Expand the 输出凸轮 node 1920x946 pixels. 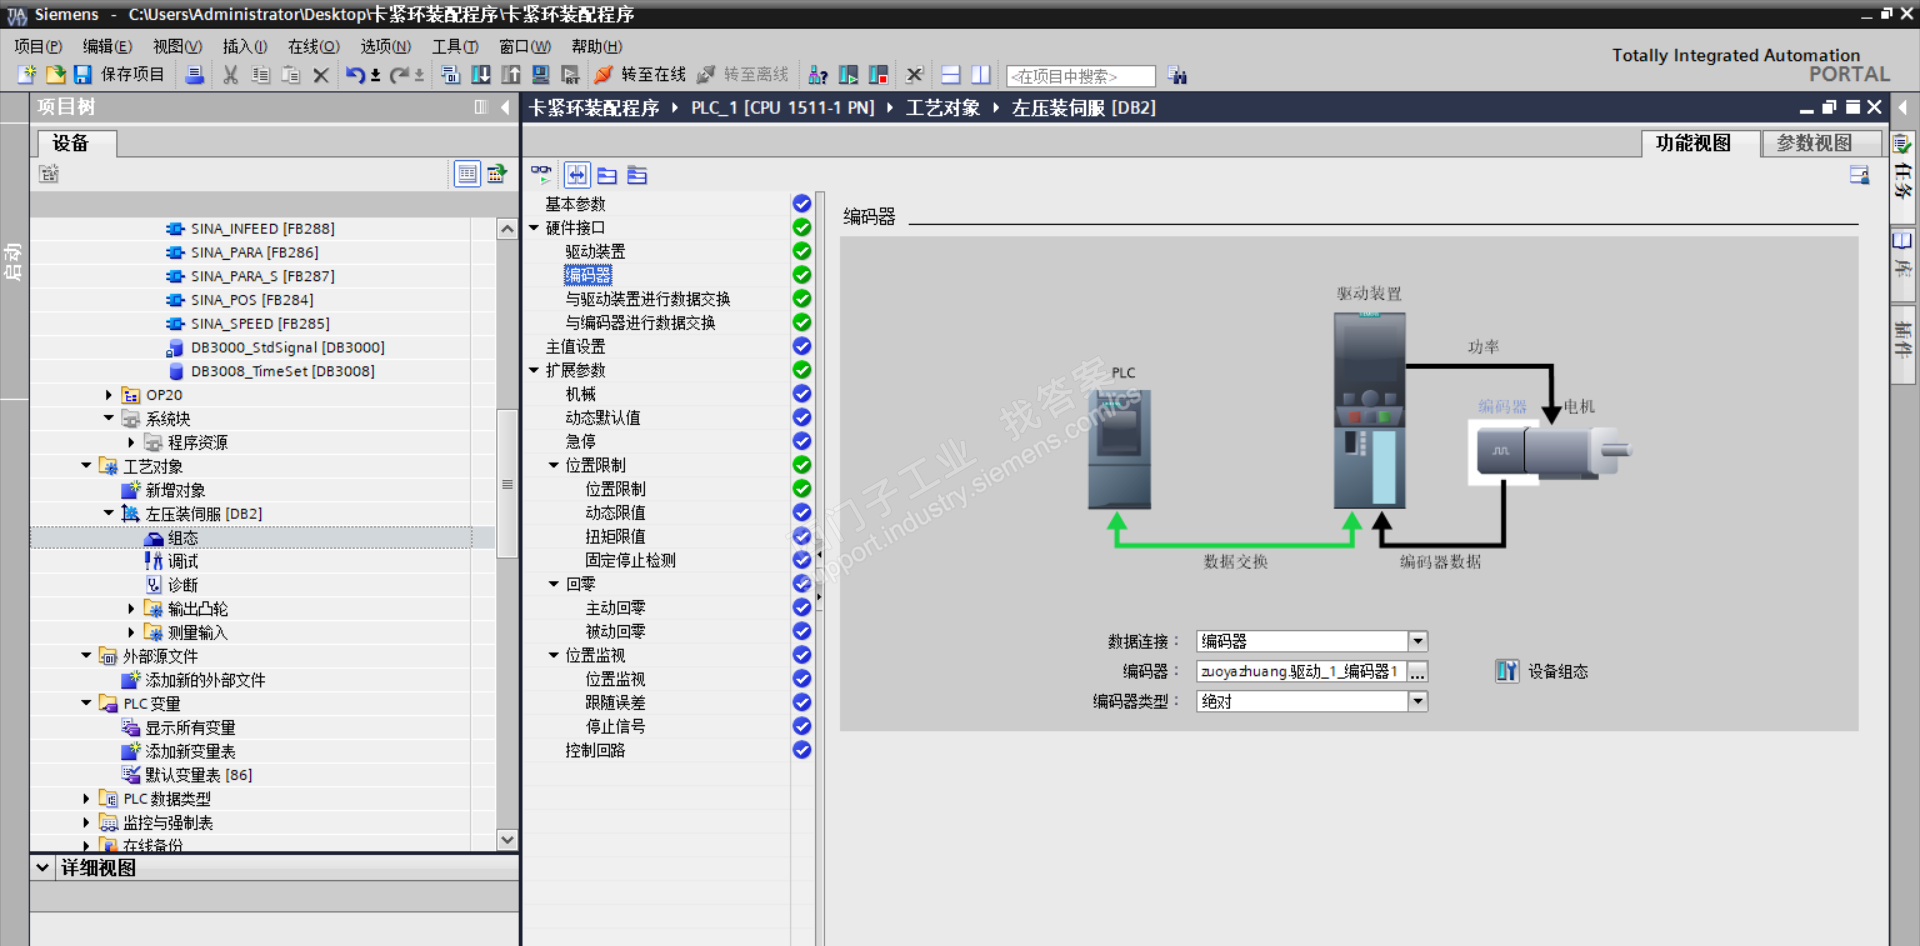[131, 608]
